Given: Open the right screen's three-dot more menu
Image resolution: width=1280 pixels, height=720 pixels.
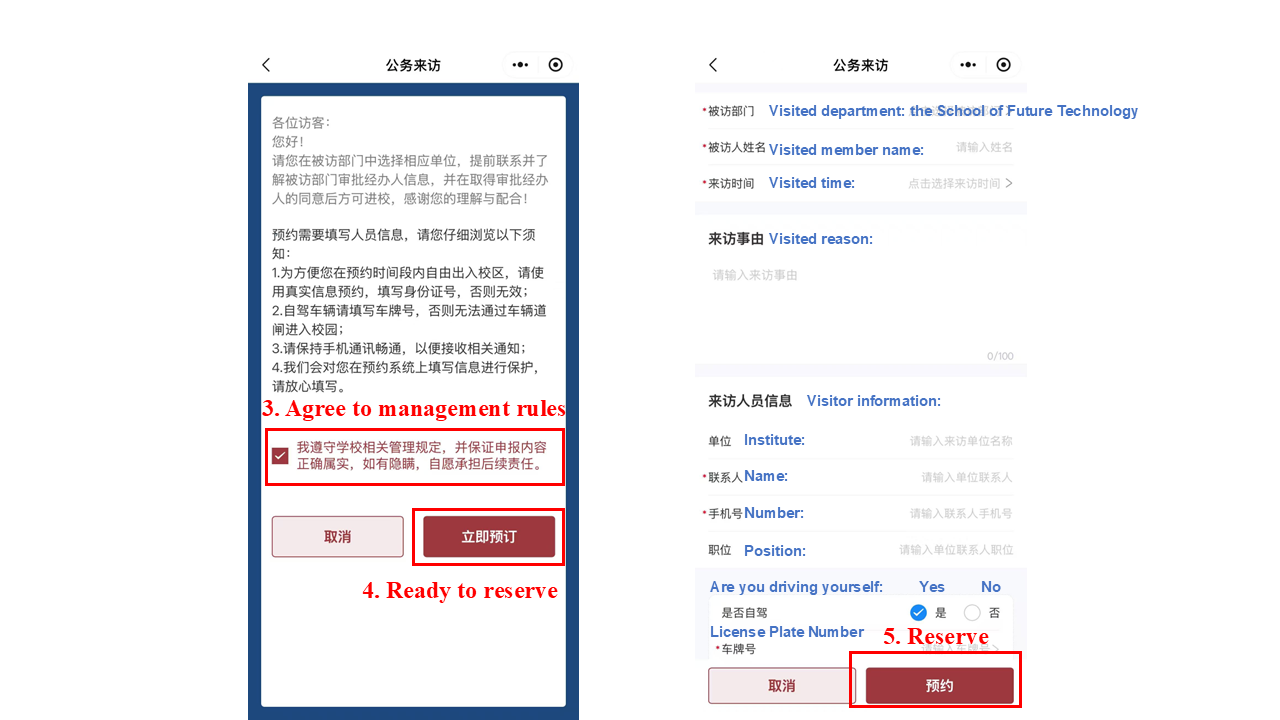Looking at the screenshot, I should (x=968, y=65).
